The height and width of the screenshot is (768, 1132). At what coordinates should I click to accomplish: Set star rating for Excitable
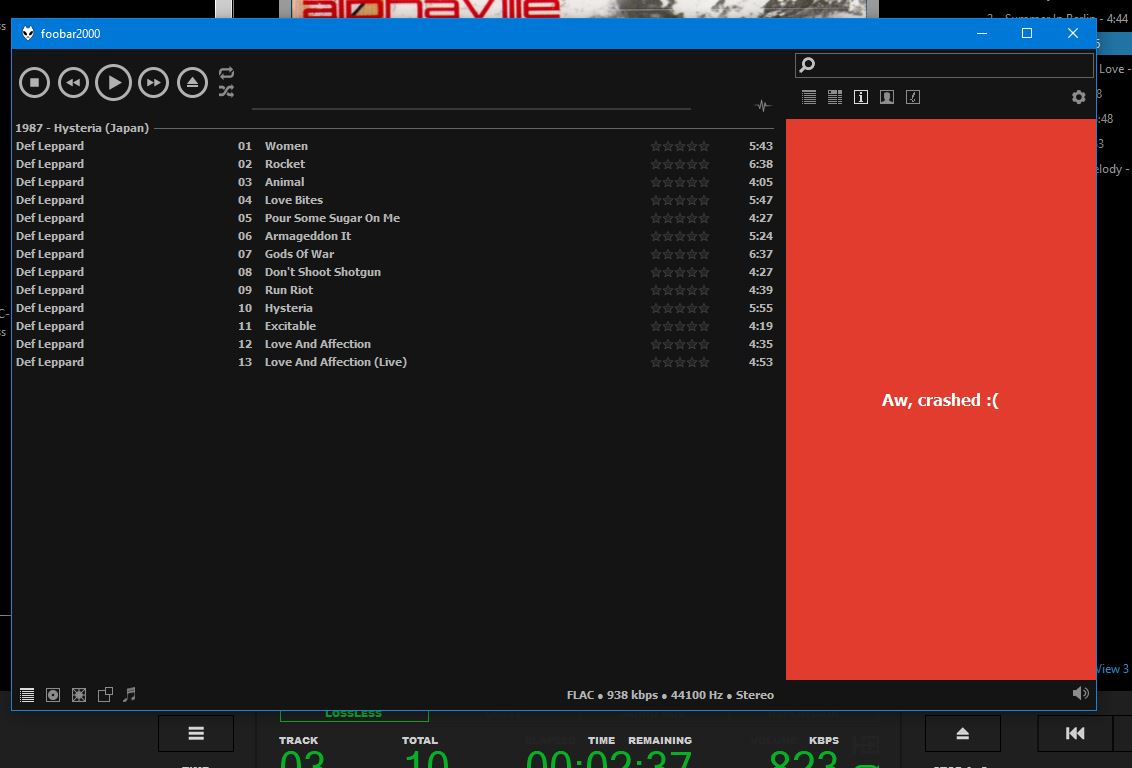tap(679, 326)
